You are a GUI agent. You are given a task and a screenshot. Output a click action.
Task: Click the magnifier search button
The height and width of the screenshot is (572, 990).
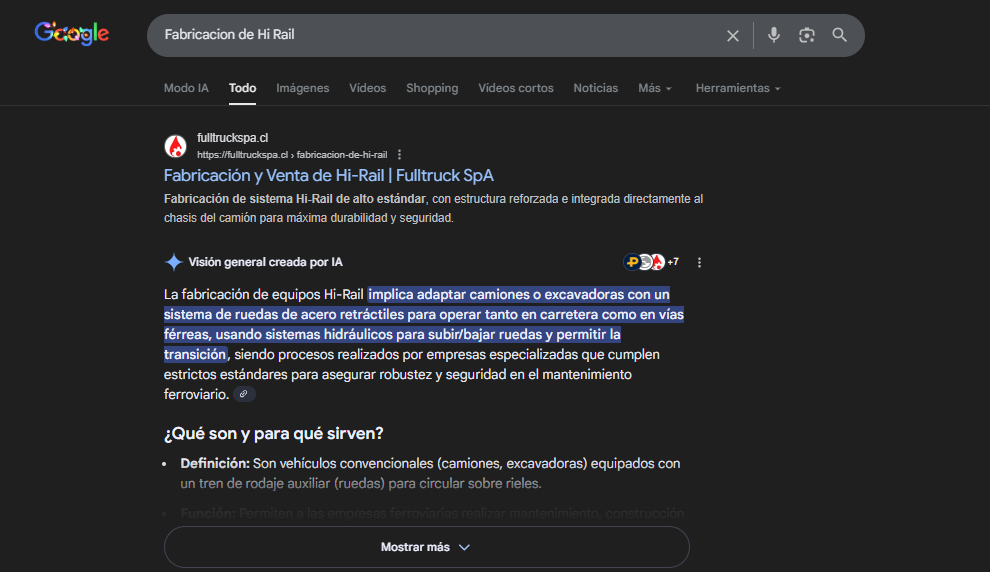coord(840,35)
